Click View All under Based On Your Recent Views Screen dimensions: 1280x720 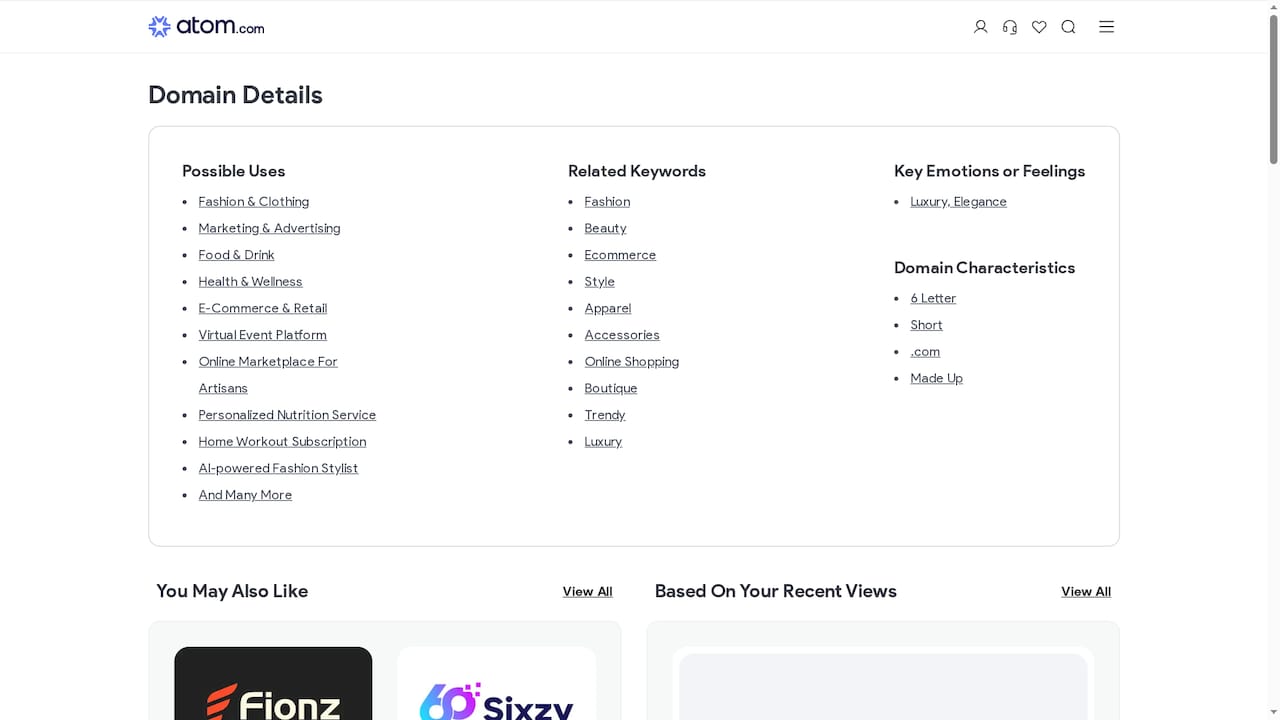[x=1085, y=591]
